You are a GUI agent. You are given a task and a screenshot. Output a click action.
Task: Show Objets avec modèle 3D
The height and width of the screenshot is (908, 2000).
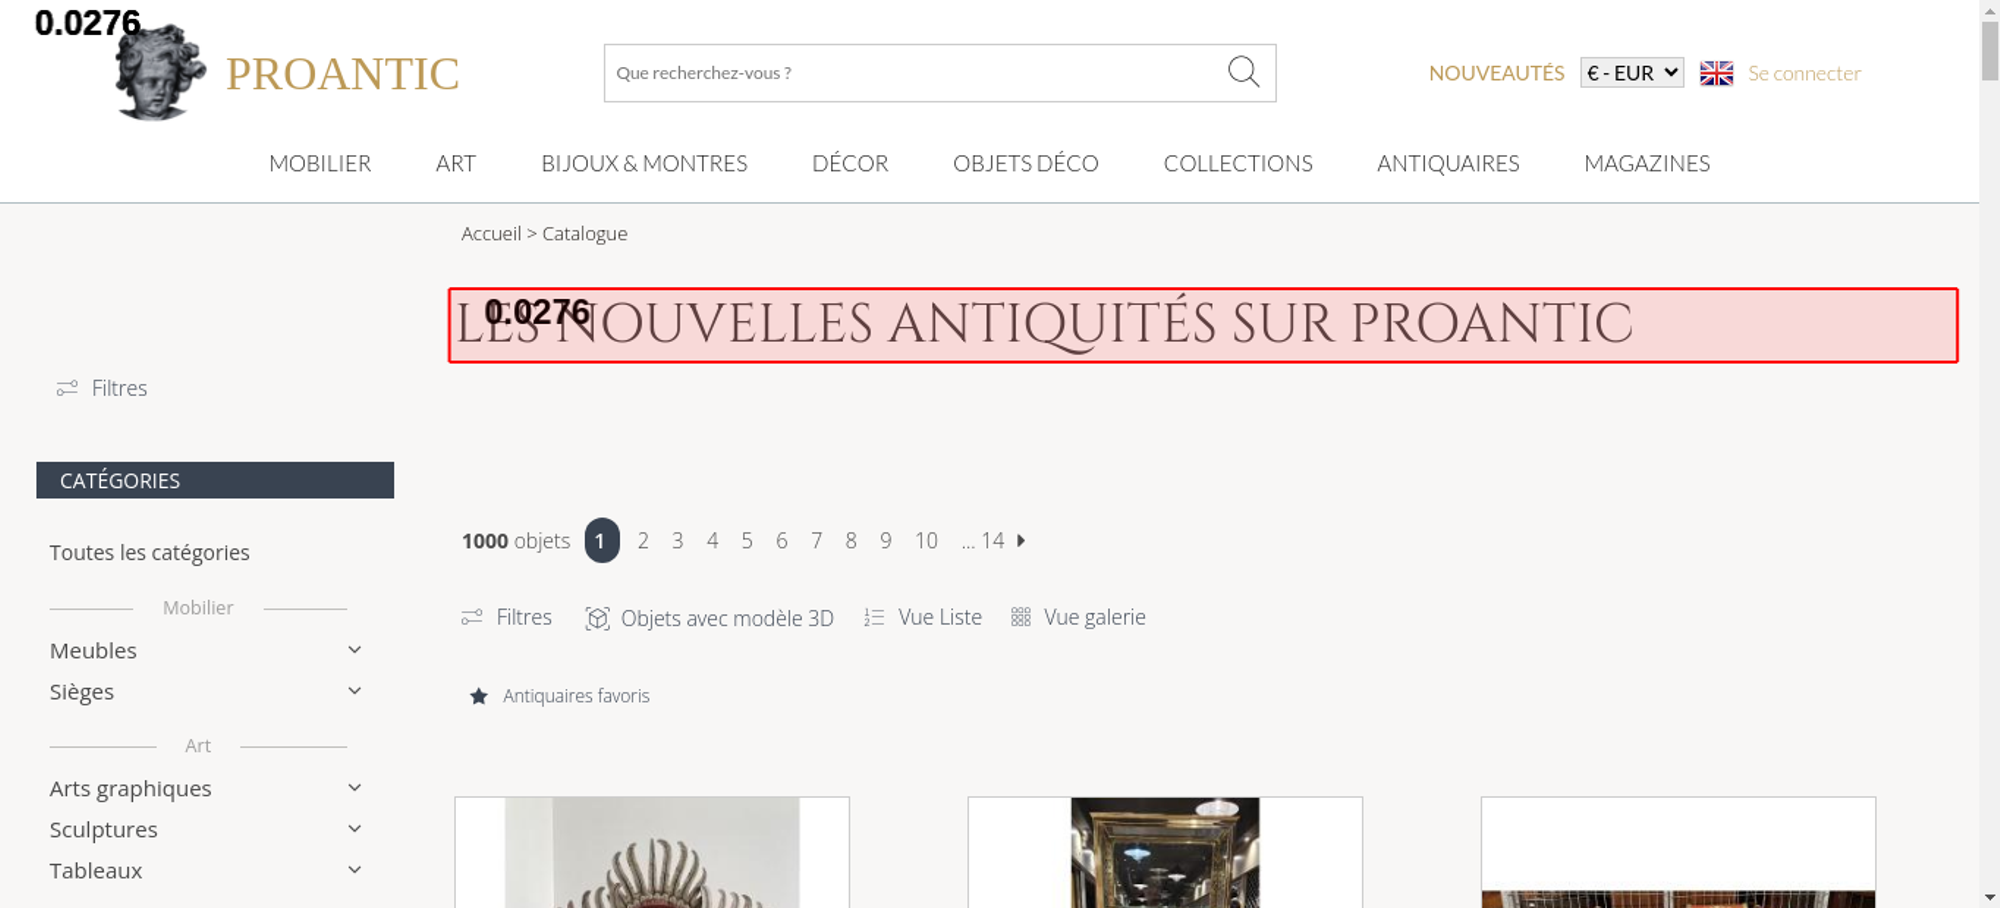point(709,618)
